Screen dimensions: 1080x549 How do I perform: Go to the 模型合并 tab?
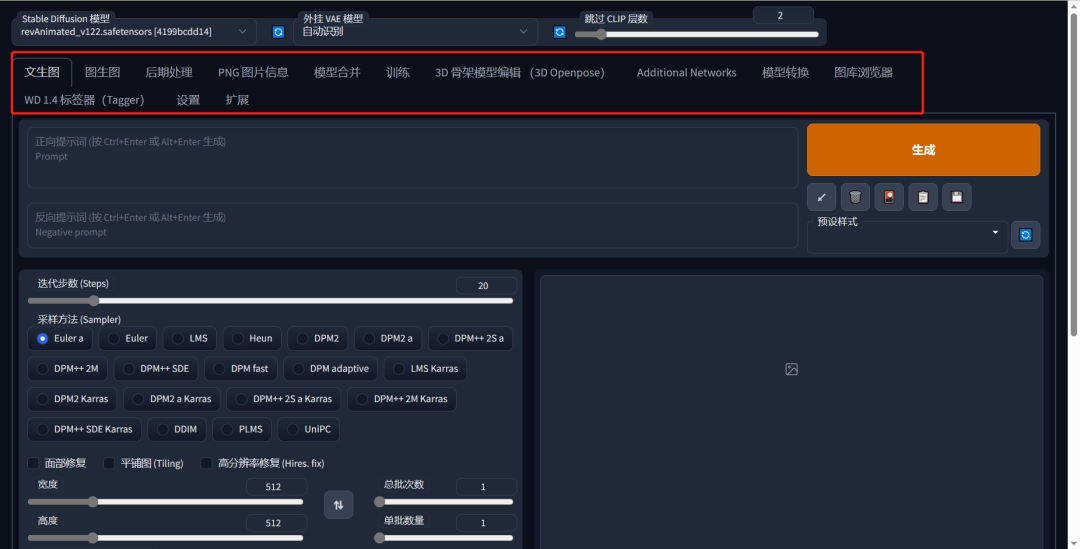click(x=337, y=72)
